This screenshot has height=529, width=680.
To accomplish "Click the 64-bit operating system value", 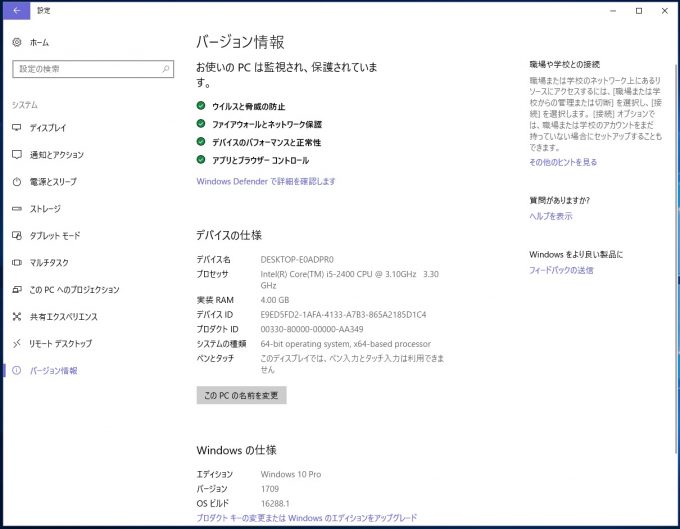I will (346, 344).
